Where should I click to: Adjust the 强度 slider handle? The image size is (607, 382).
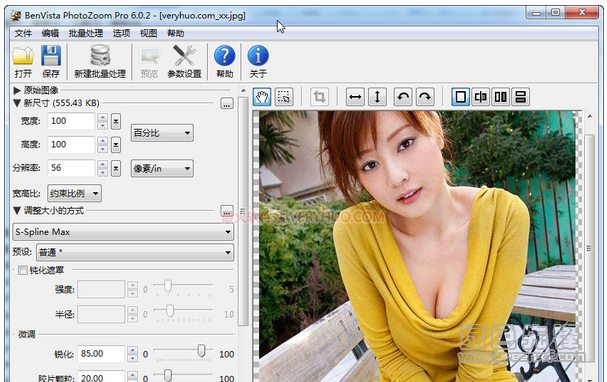(x=168, y=286)
